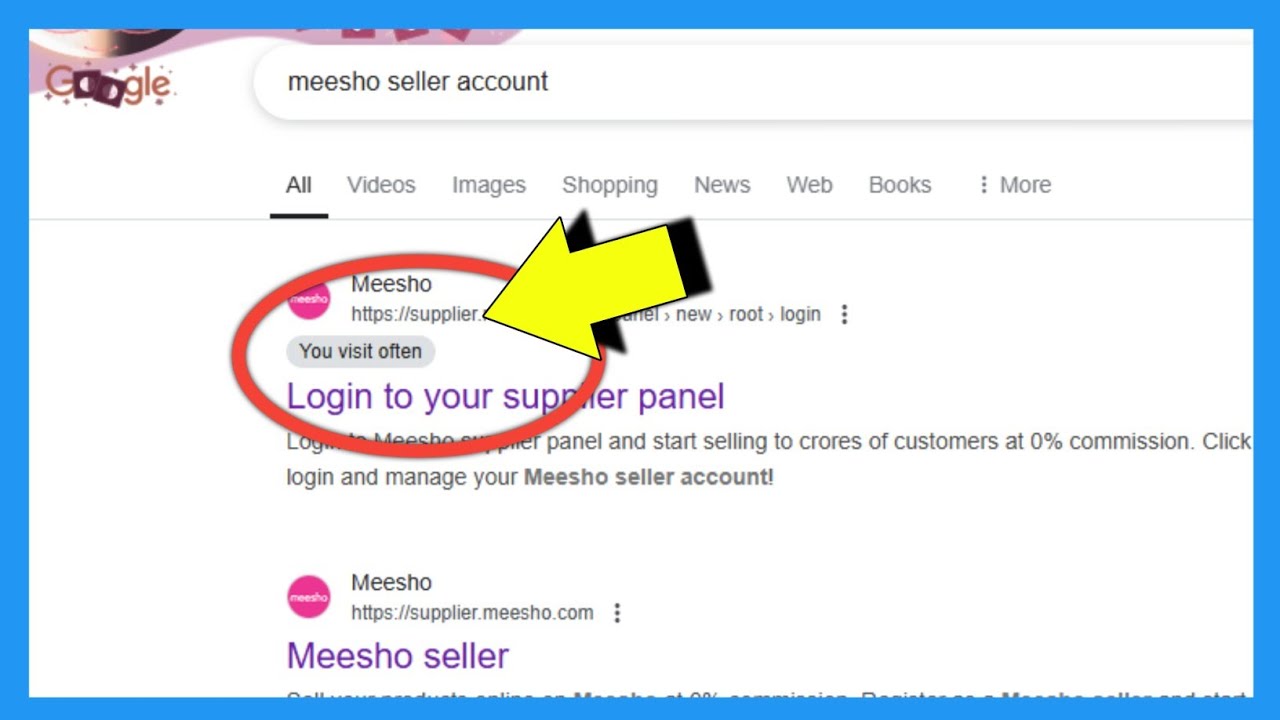The width and height of the screenshot is (1280, 720).
Task: Open the 'Meesho seller' result link
Action: pyautogui.click(x=397, y=656)
